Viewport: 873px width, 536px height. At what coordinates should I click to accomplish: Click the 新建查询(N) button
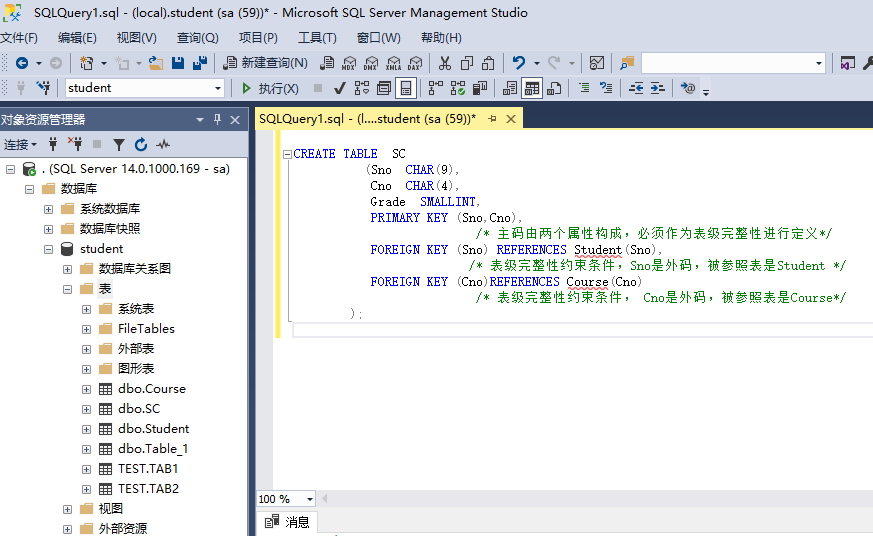[x=266, y=63]
